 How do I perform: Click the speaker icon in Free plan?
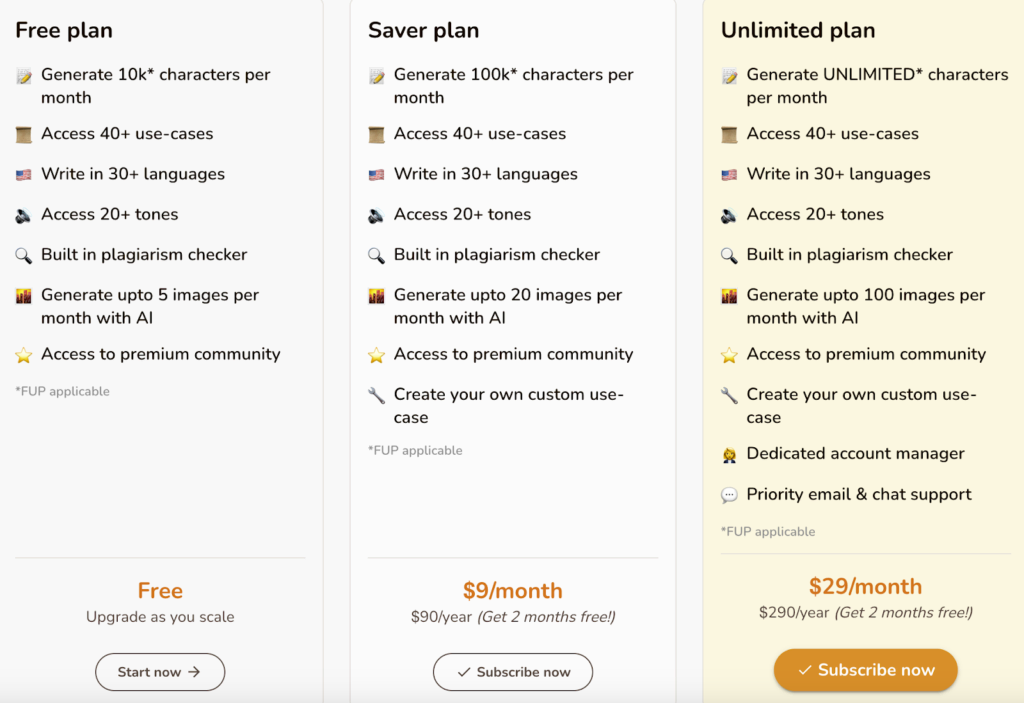tap(24, 215)
